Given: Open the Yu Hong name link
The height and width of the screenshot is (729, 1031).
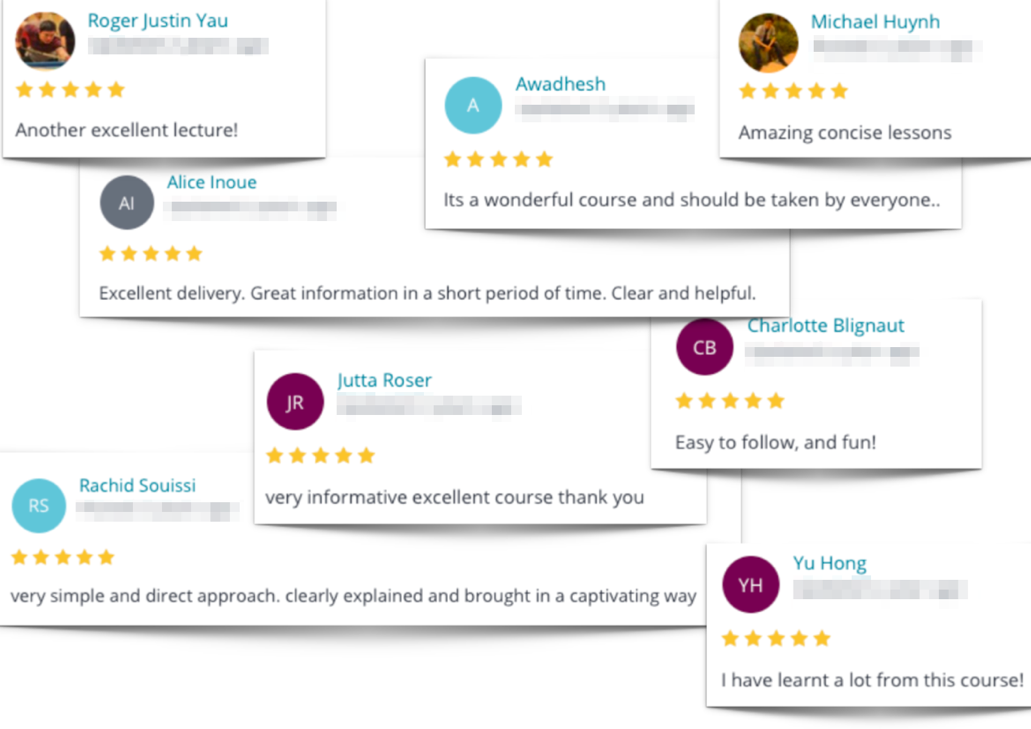Looking at the screenshot, I should (830, 563).
